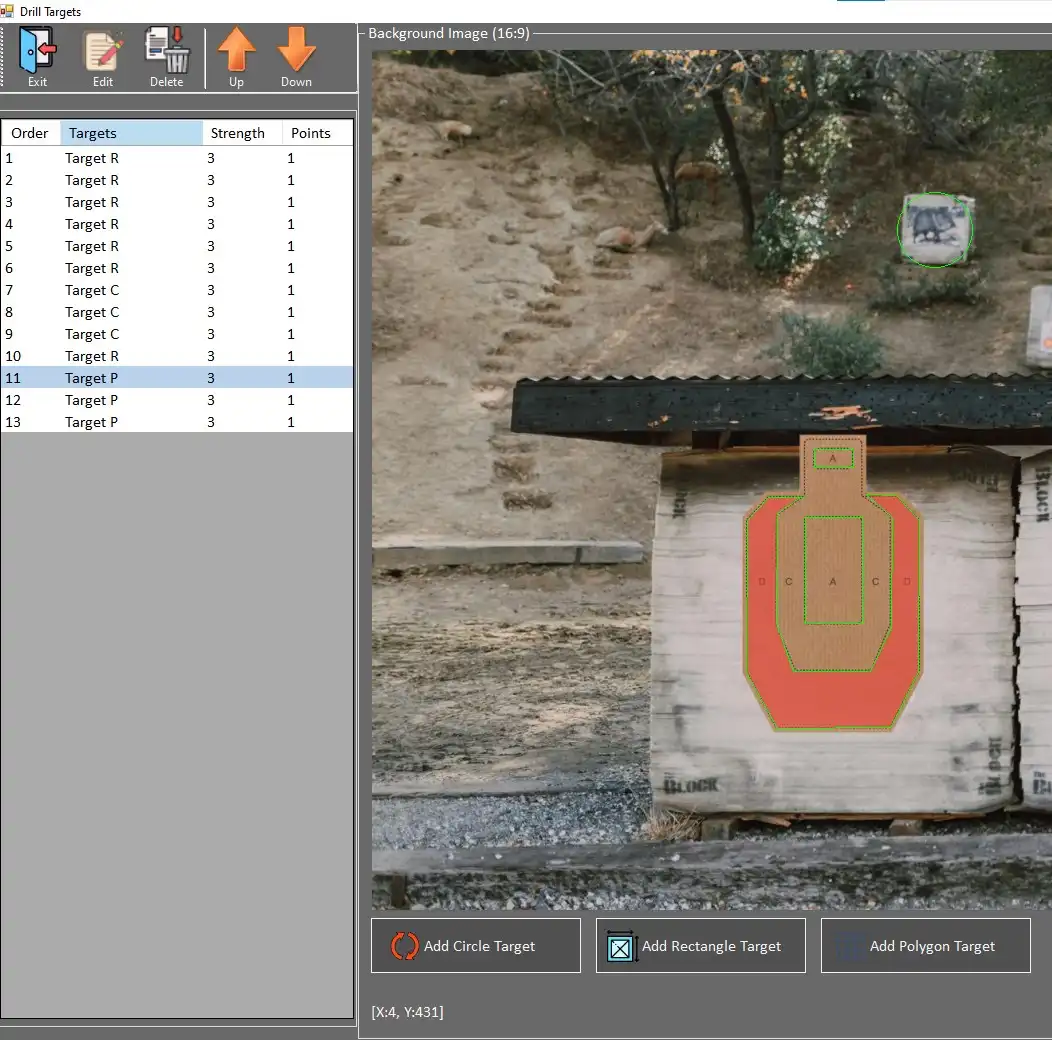Click the rectangle icon on Add Rectangle Target
This screenshot has height=1040, width=1052.
pos(621,945)
